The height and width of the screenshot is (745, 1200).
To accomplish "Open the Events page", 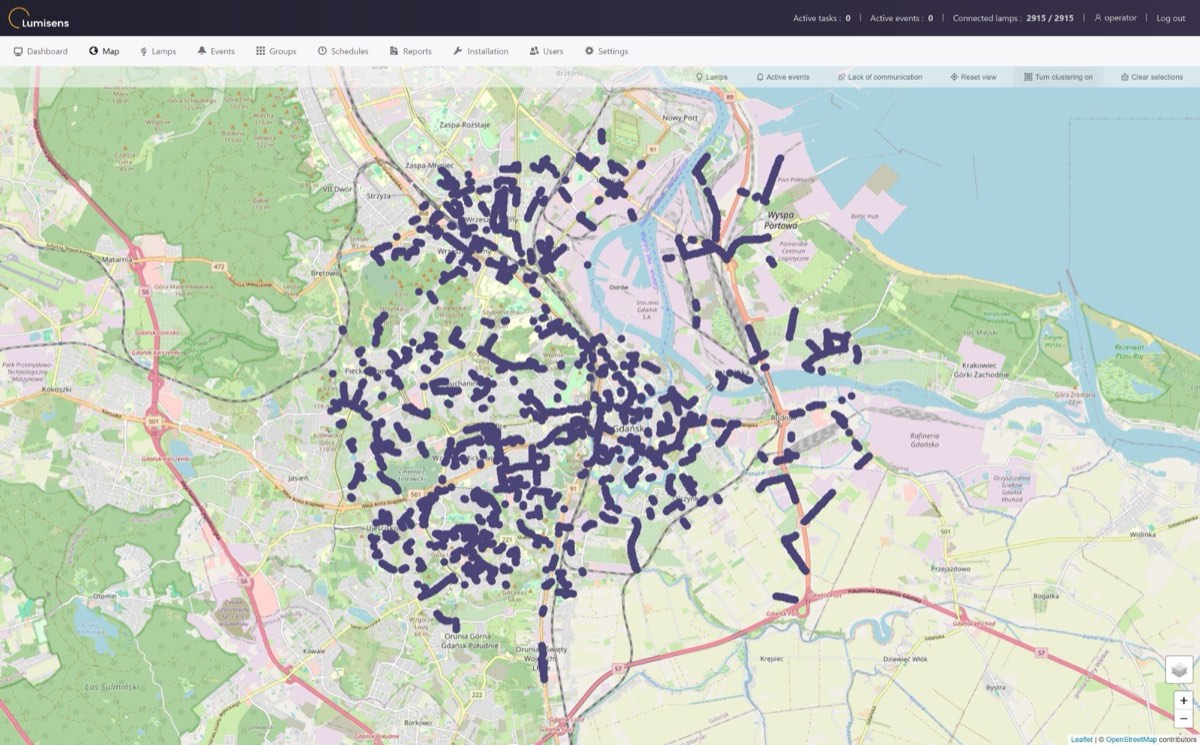I will point(216,51).
